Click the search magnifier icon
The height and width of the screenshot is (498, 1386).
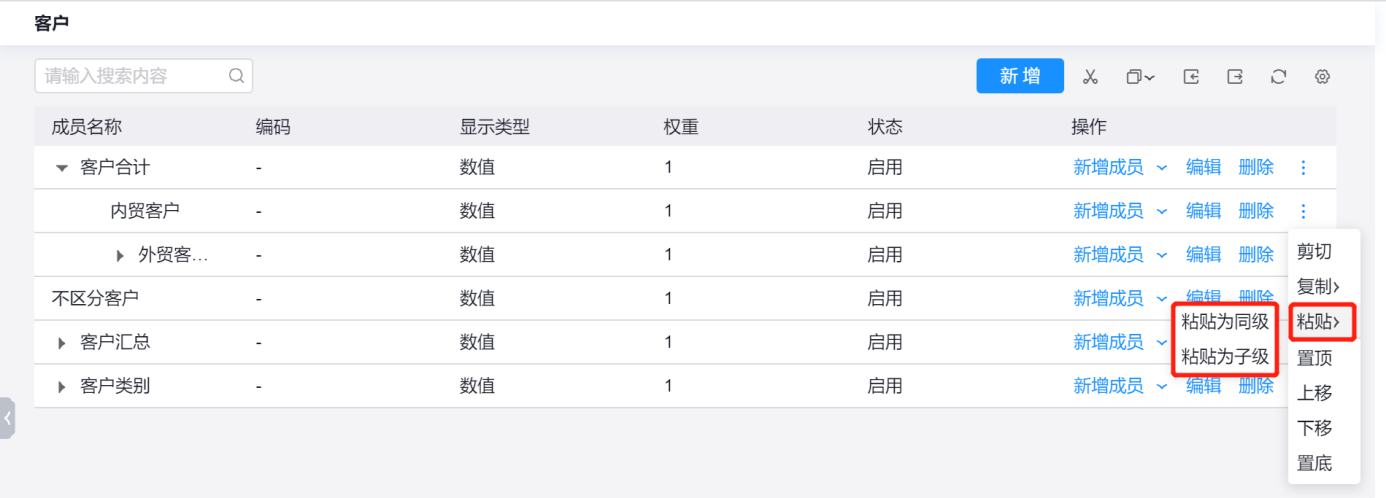[236, 76]
